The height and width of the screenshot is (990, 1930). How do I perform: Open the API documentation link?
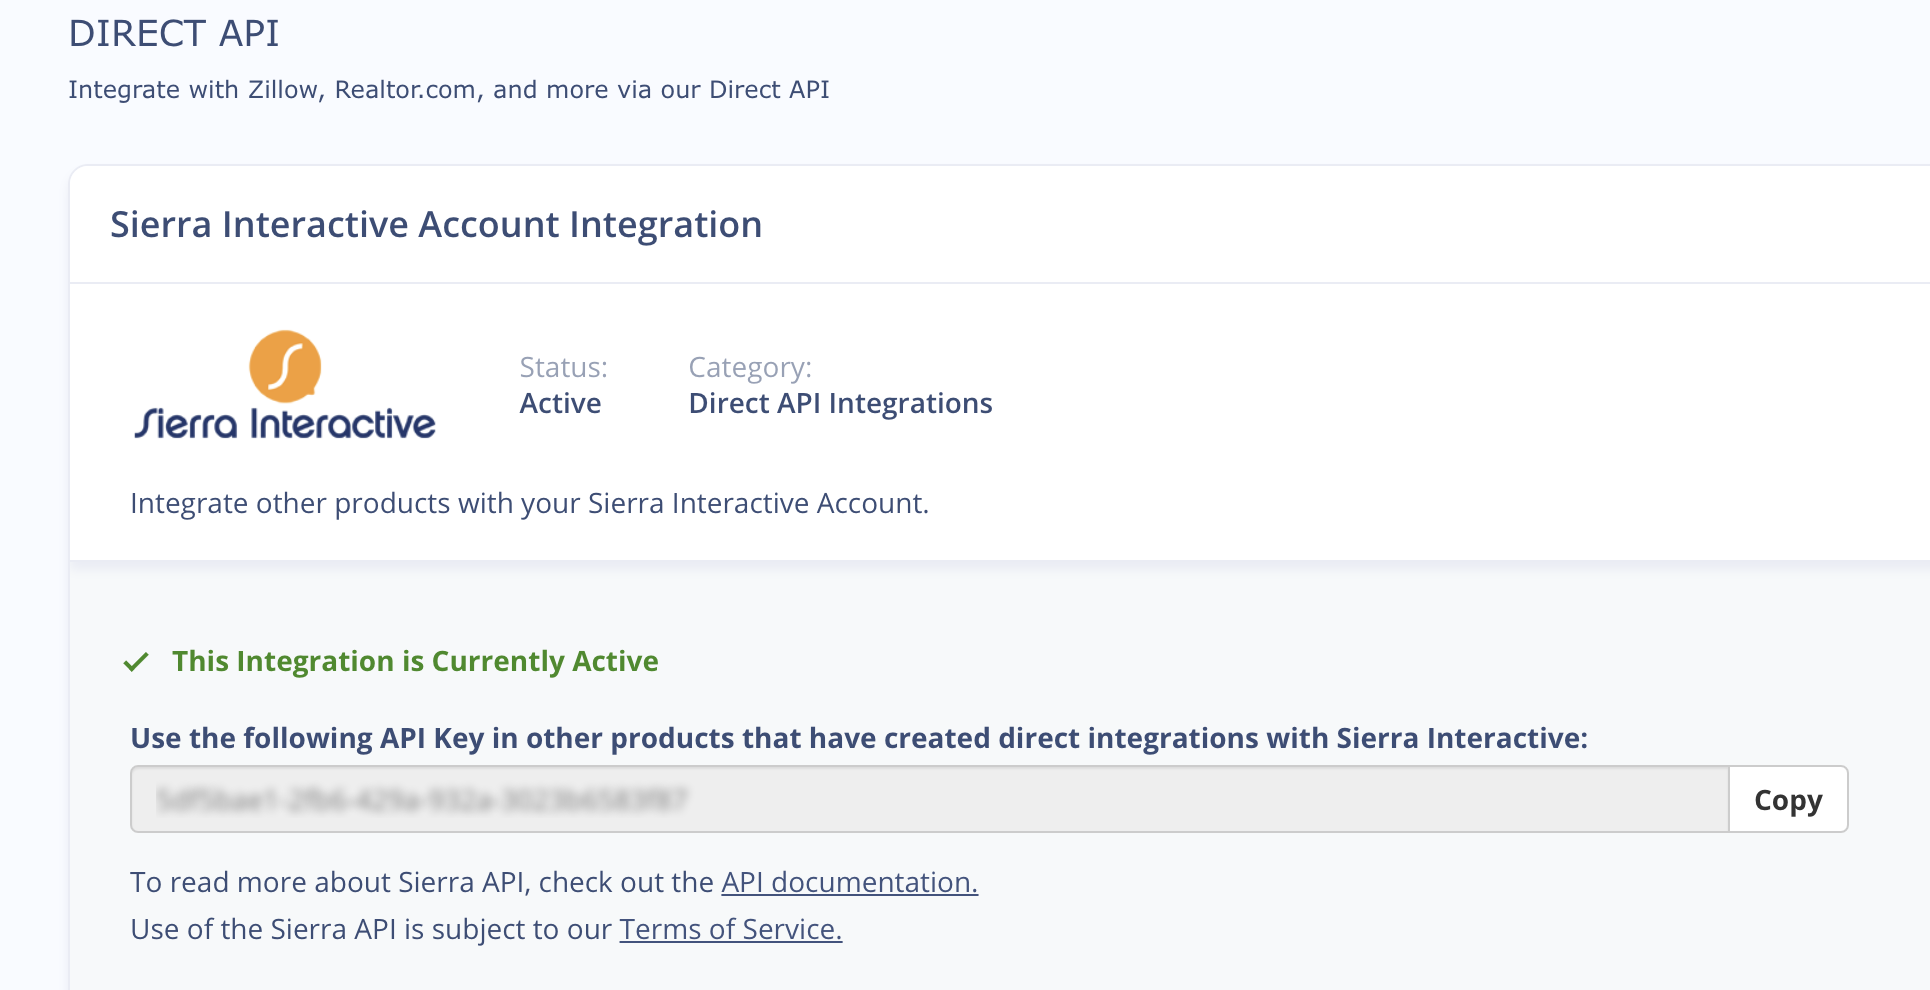click(x=849, y=882)
